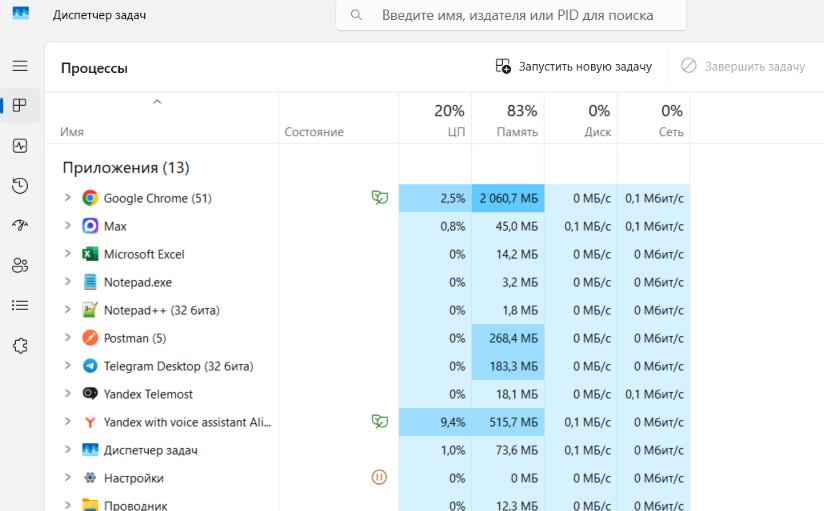Screen dimensions: 824x511
Task: Open the Services page puzzle icon
Action: click(20, 346)
